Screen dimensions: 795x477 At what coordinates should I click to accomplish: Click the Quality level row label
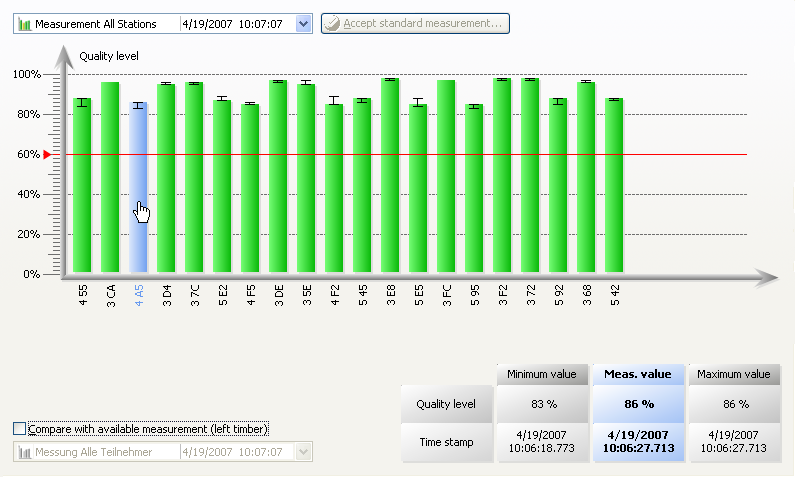(448, 404)
